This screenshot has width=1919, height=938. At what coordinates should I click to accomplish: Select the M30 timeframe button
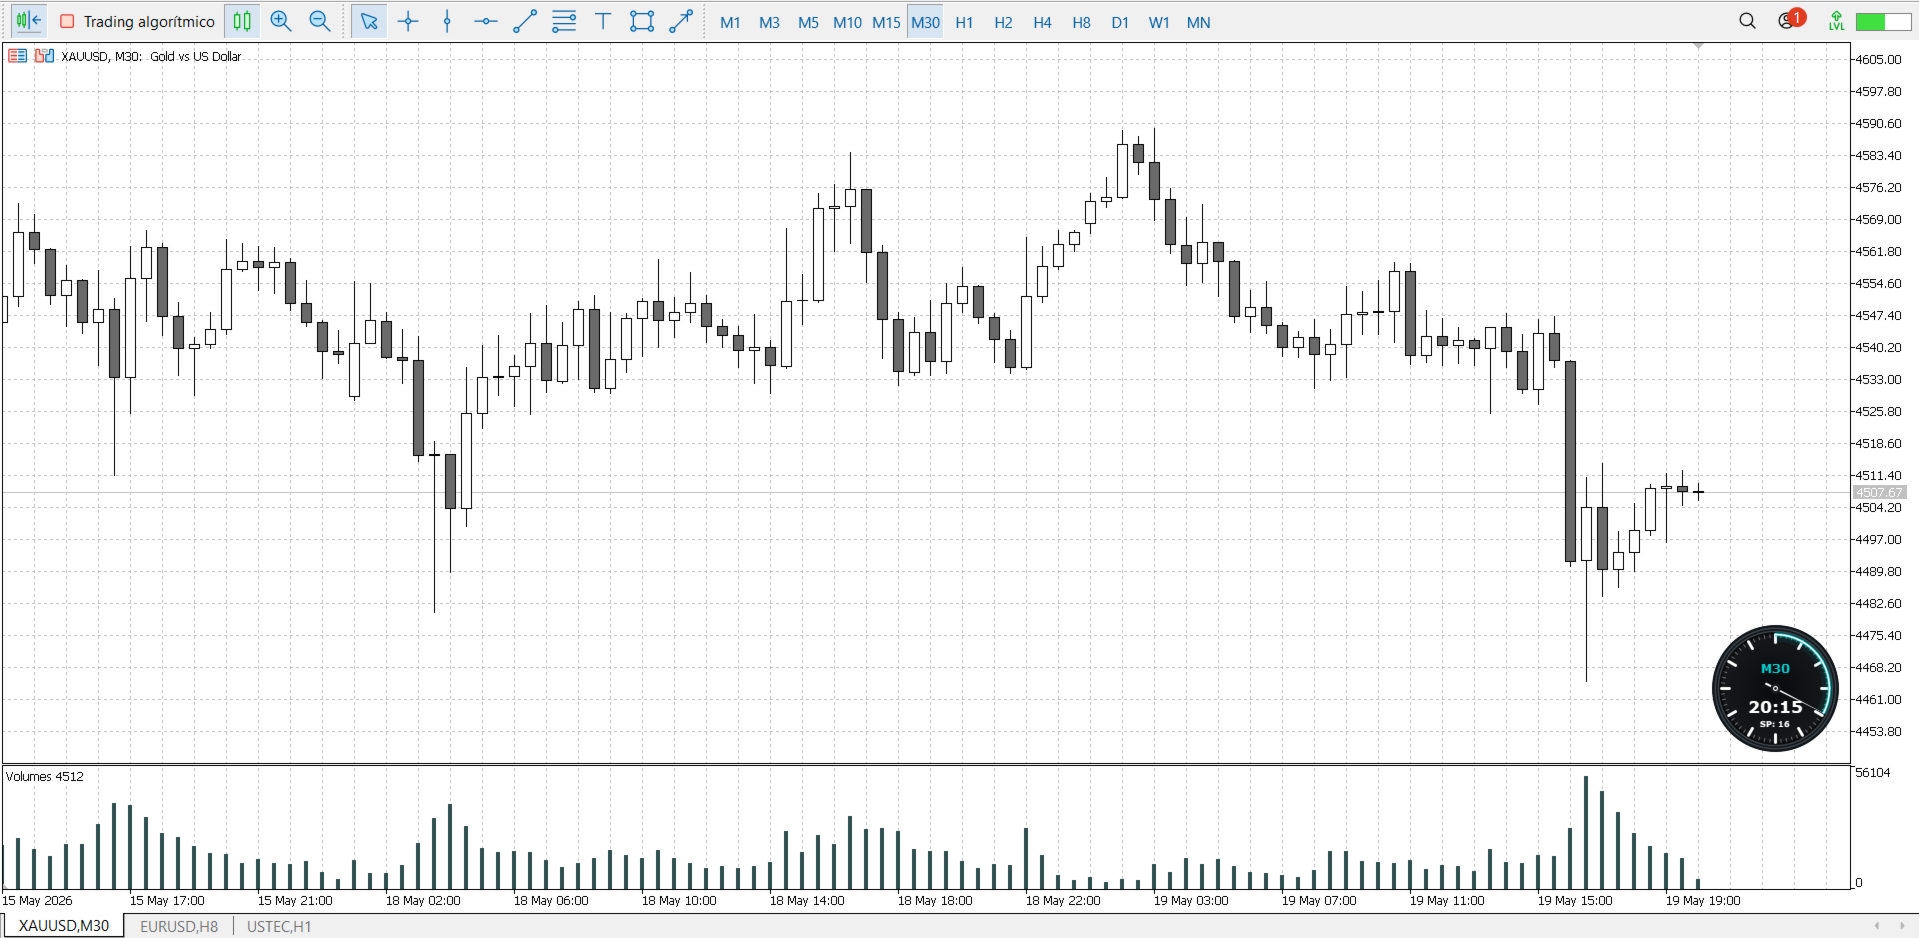(x=925, y=22)
